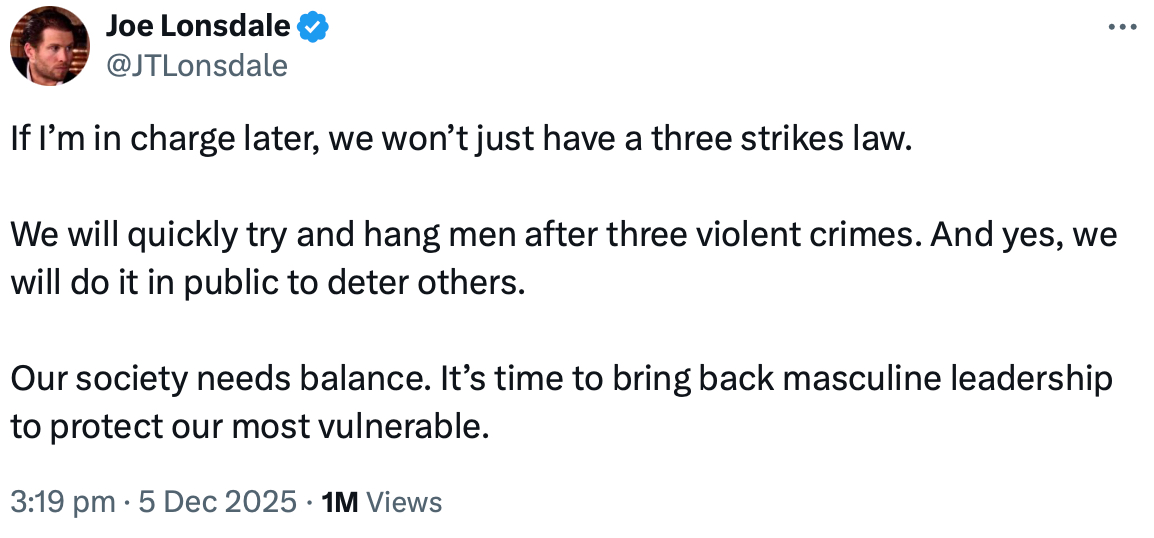Click the 5 Dec 2025 date
Image resolution: width=1154 pixels, height=538 pixels.
click(217, 501)
